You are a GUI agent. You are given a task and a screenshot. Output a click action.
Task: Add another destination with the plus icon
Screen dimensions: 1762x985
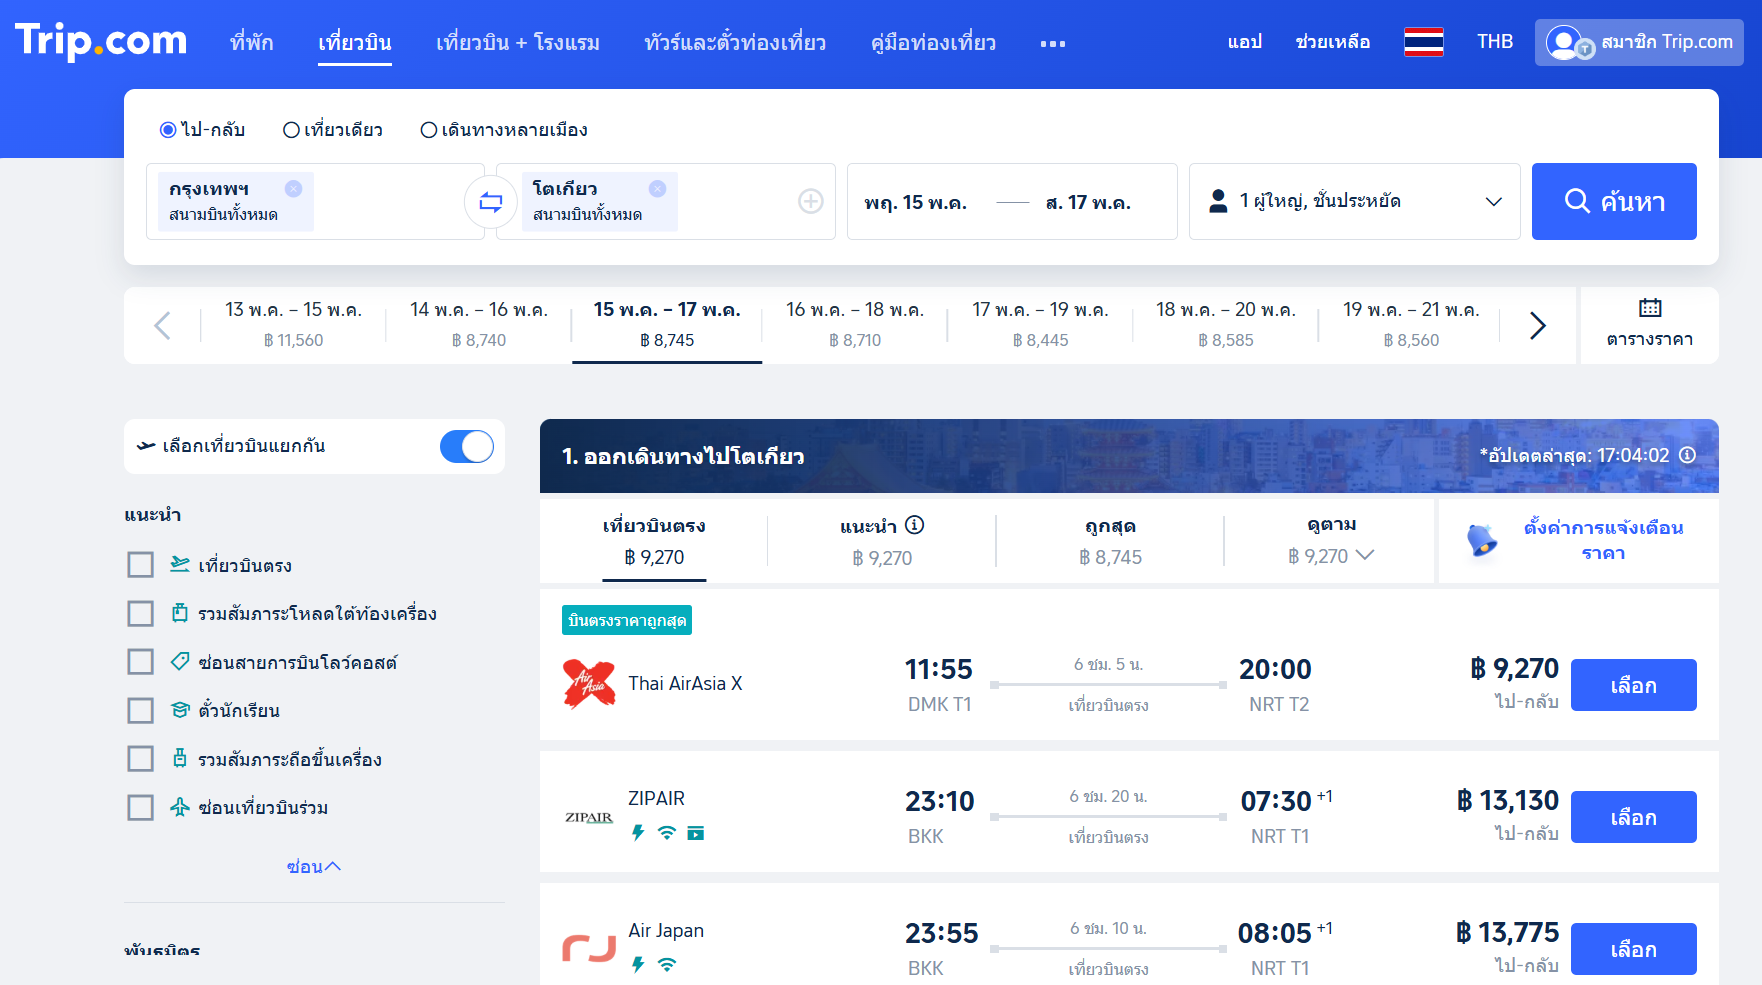coord(810,202)
